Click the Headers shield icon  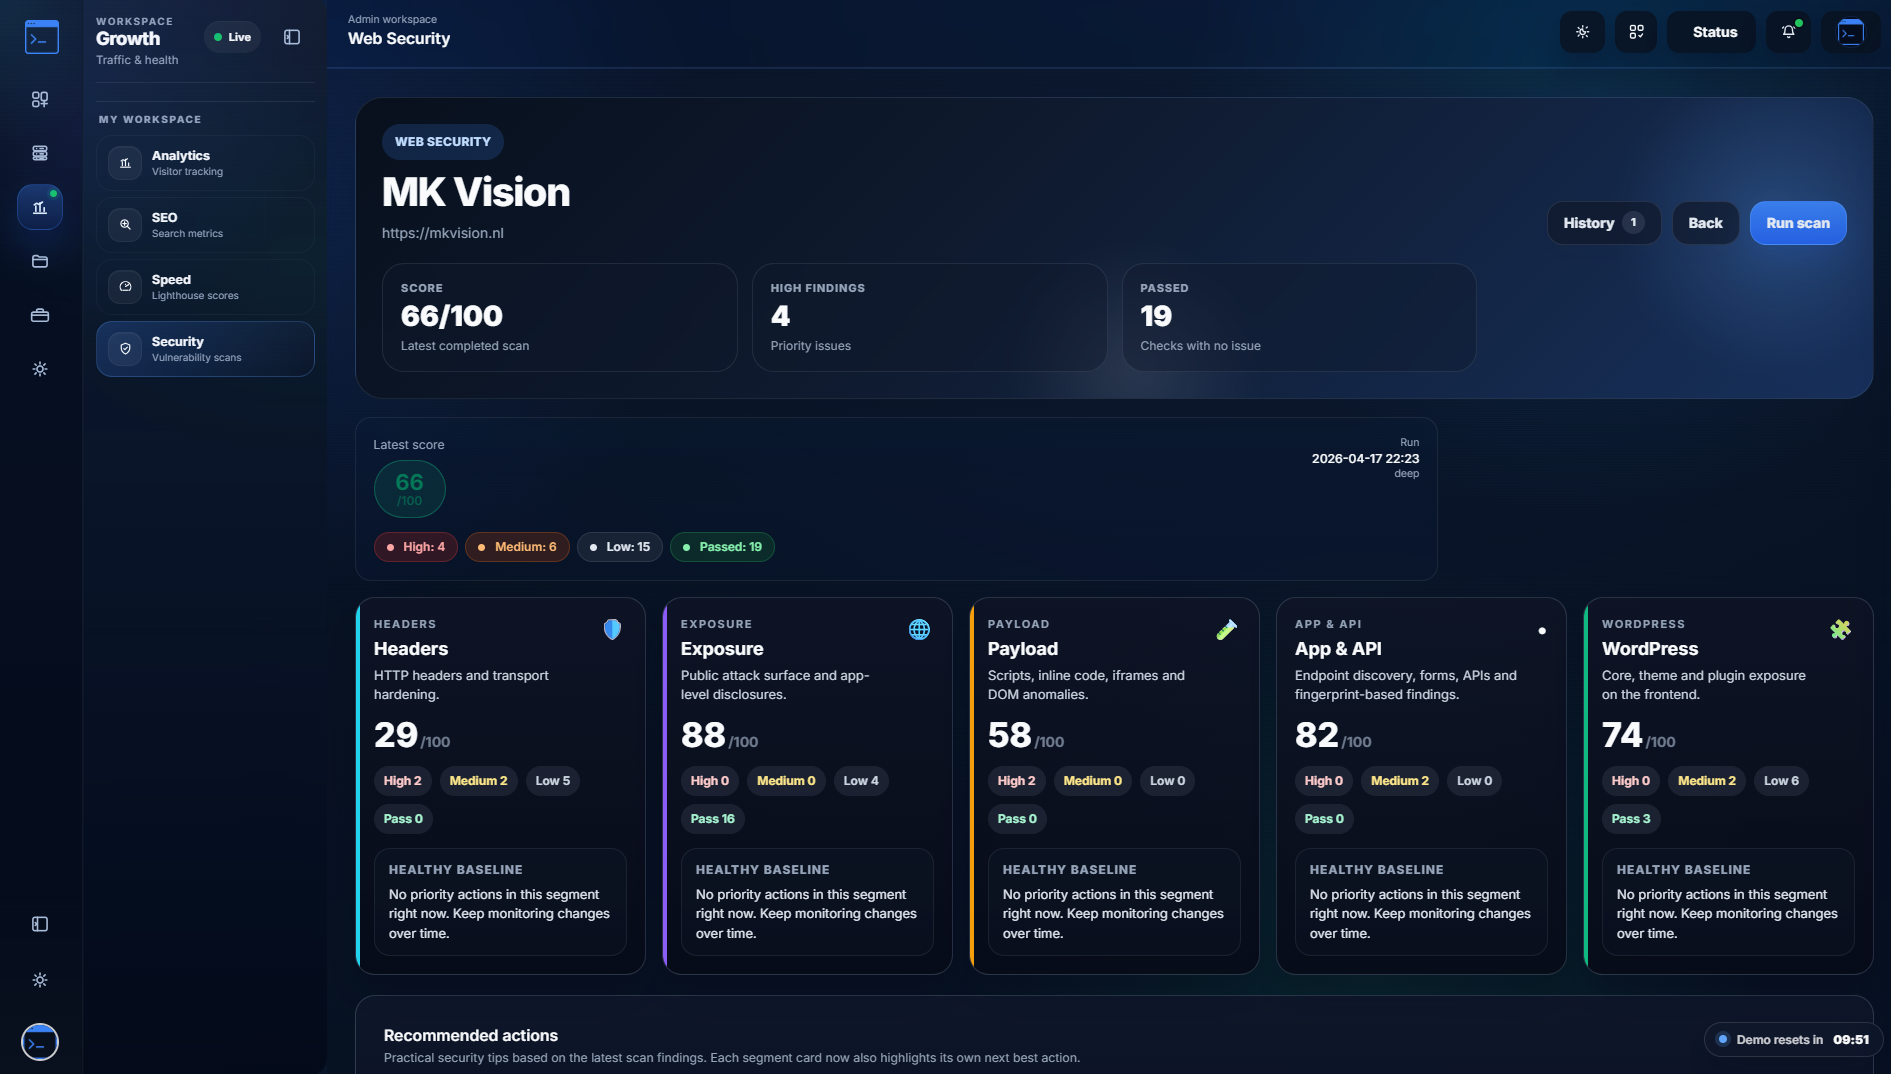click(x=612, y=629)
